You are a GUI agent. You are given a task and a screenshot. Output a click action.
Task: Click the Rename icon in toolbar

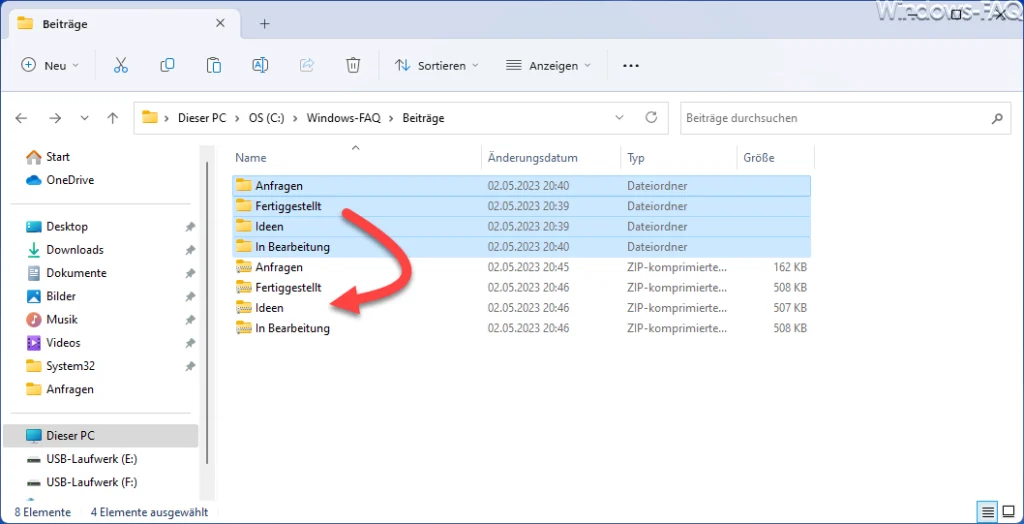click(260, 65)
